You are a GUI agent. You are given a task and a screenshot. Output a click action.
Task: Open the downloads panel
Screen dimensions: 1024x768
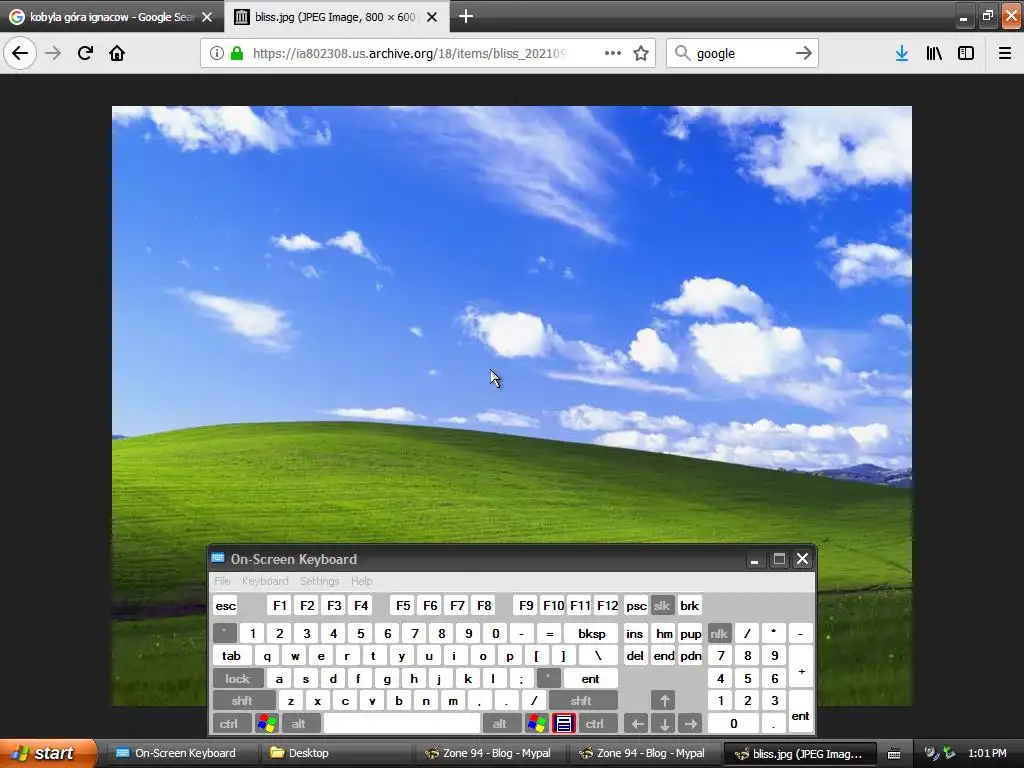pyautogui.click(x=902, y=53)
